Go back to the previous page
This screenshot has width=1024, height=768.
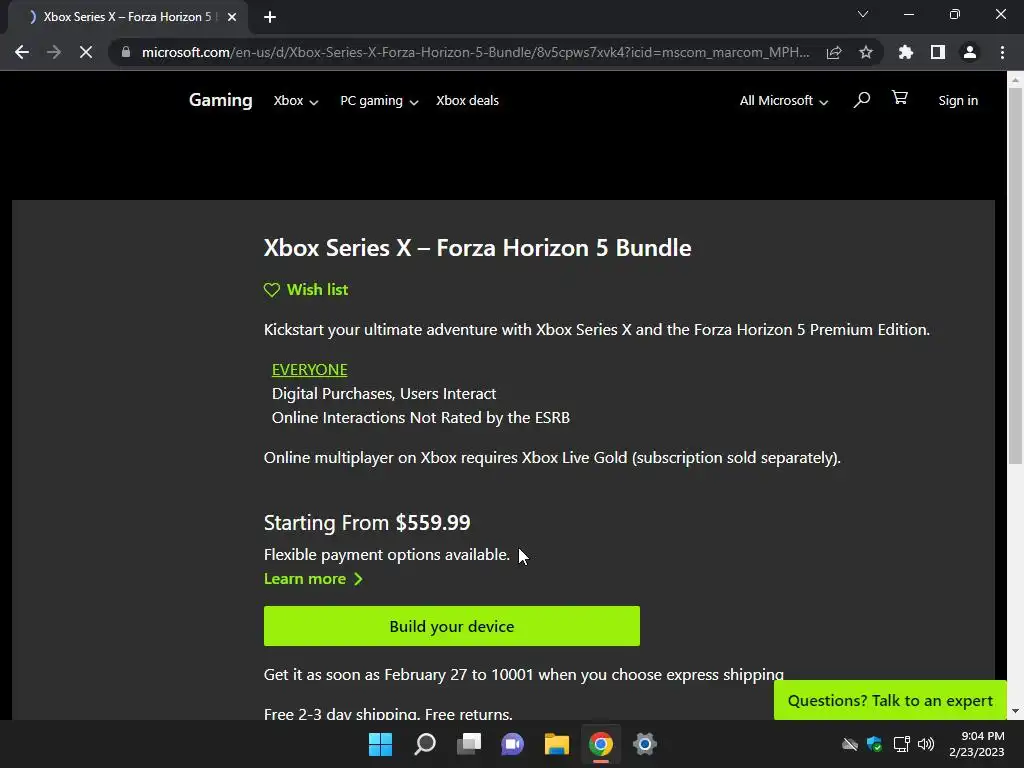tap(22, 52)
